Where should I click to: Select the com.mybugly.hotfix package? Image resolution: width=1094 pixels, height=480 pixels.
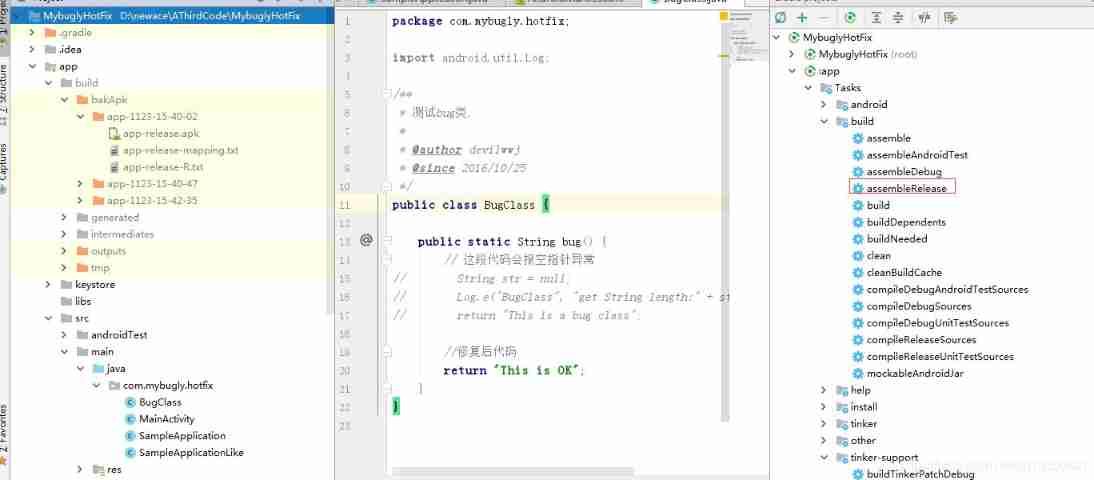(167, 385)
